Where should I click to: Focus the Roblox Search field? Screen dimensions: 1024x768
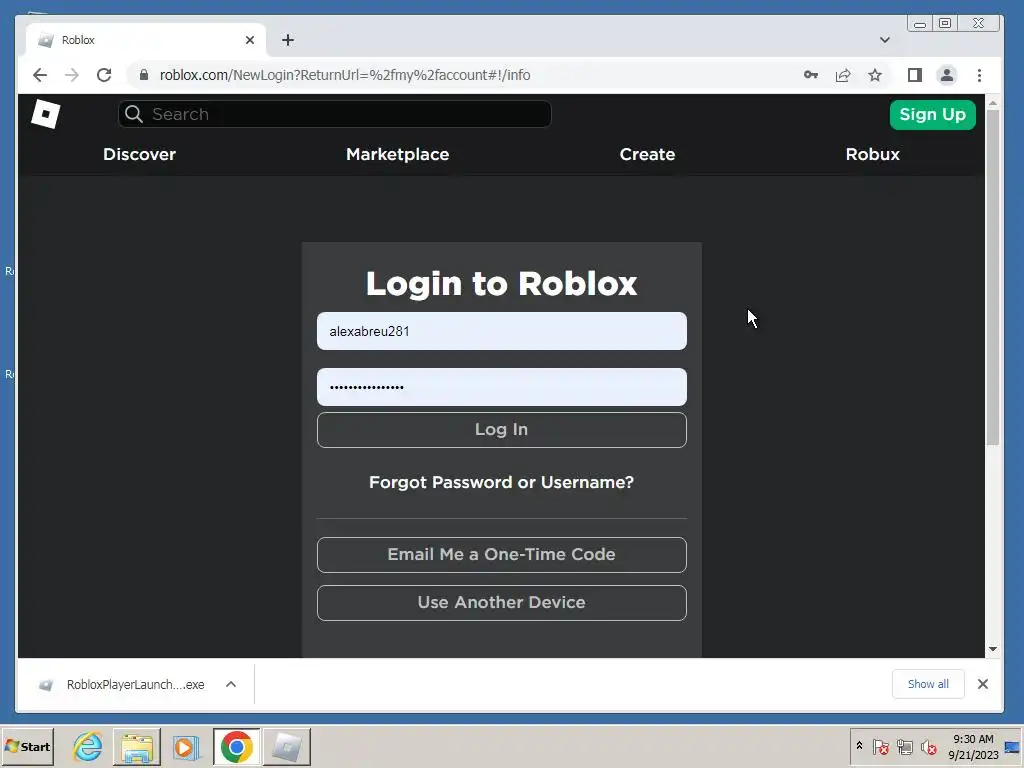[x=334, y=114]
